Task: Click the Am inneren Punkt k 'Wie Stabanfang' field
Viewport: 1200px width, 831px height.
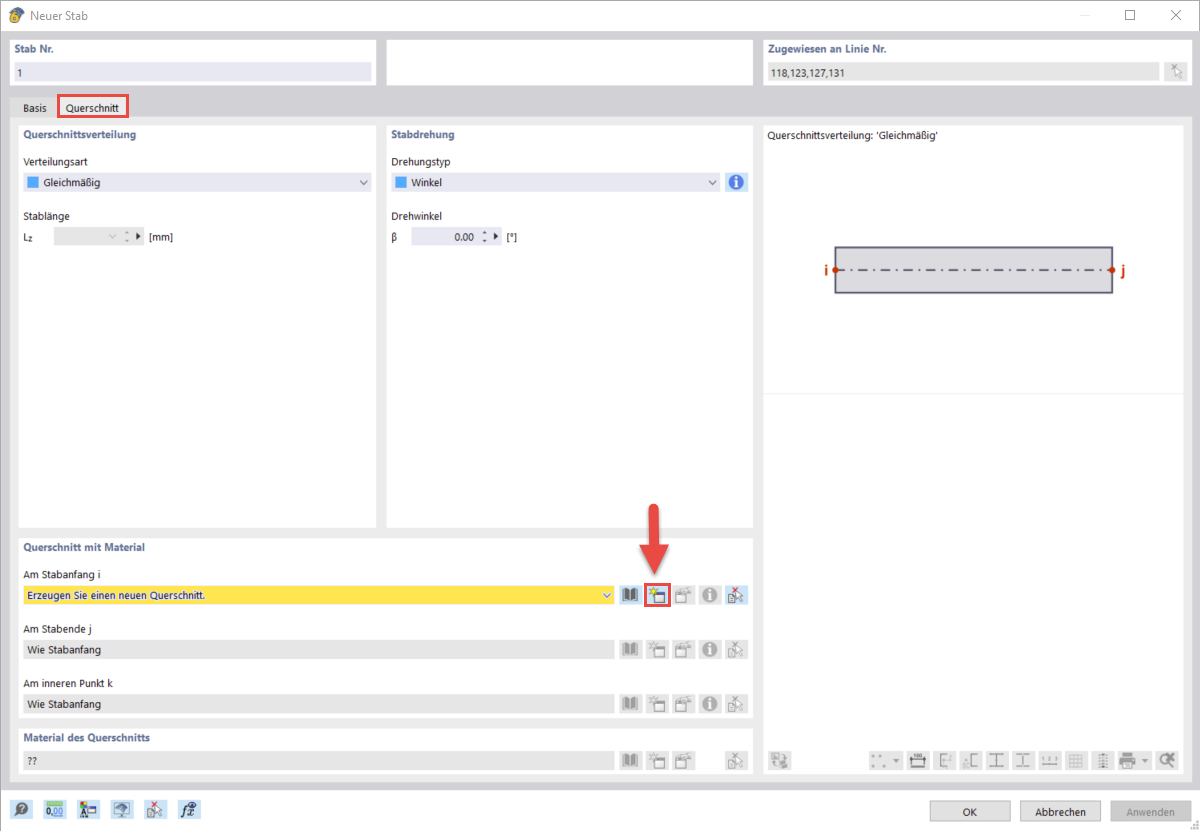Action: pyautogui.click(x=318, y=704)
